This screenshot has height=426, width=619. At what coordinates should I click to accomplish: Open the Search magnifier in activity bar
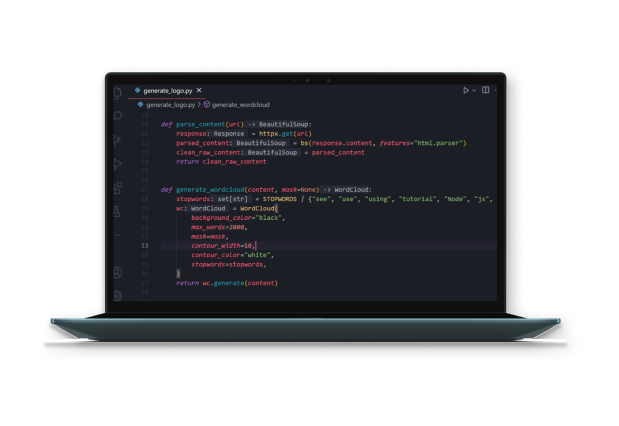tap(118, 116)
